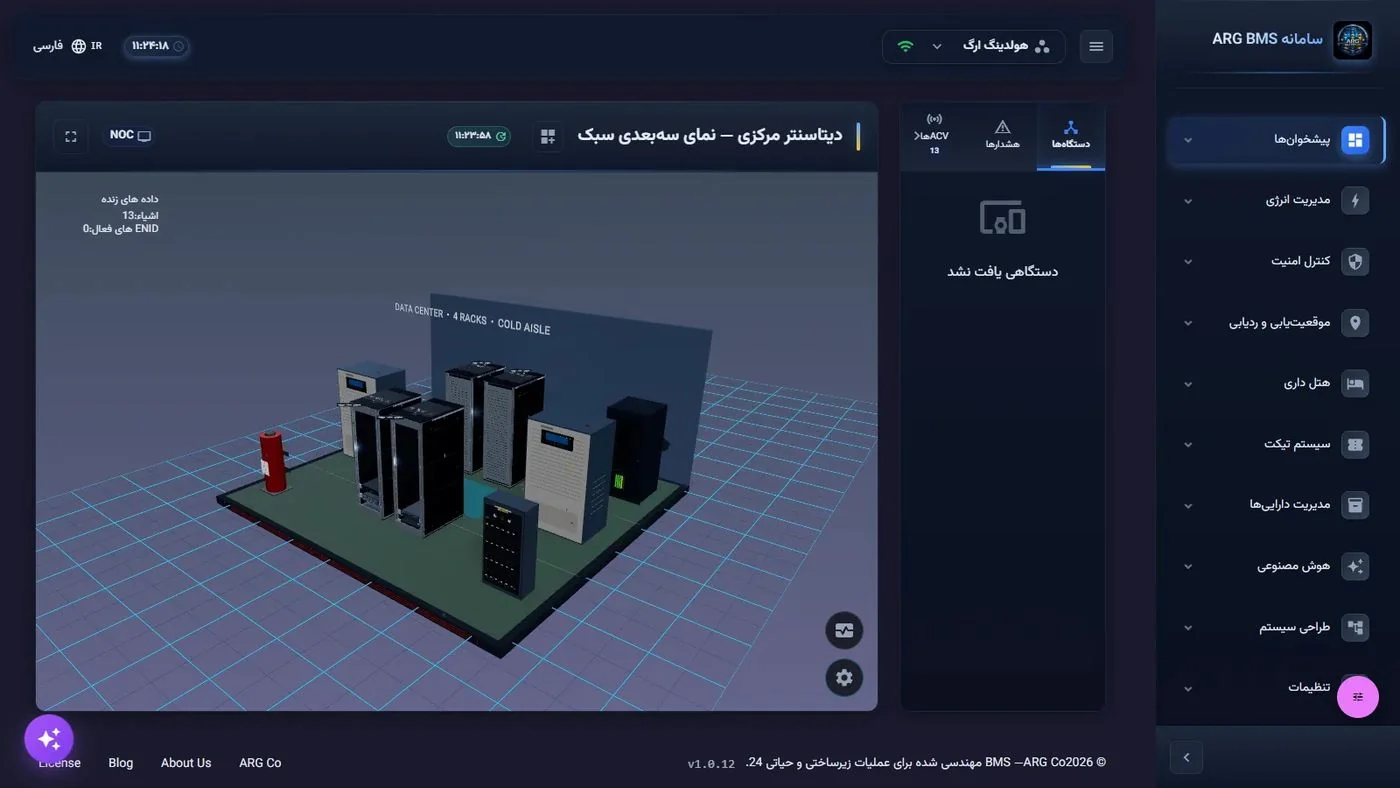Click the هوش مصنوعی sparkle icon

[1355, 566]
